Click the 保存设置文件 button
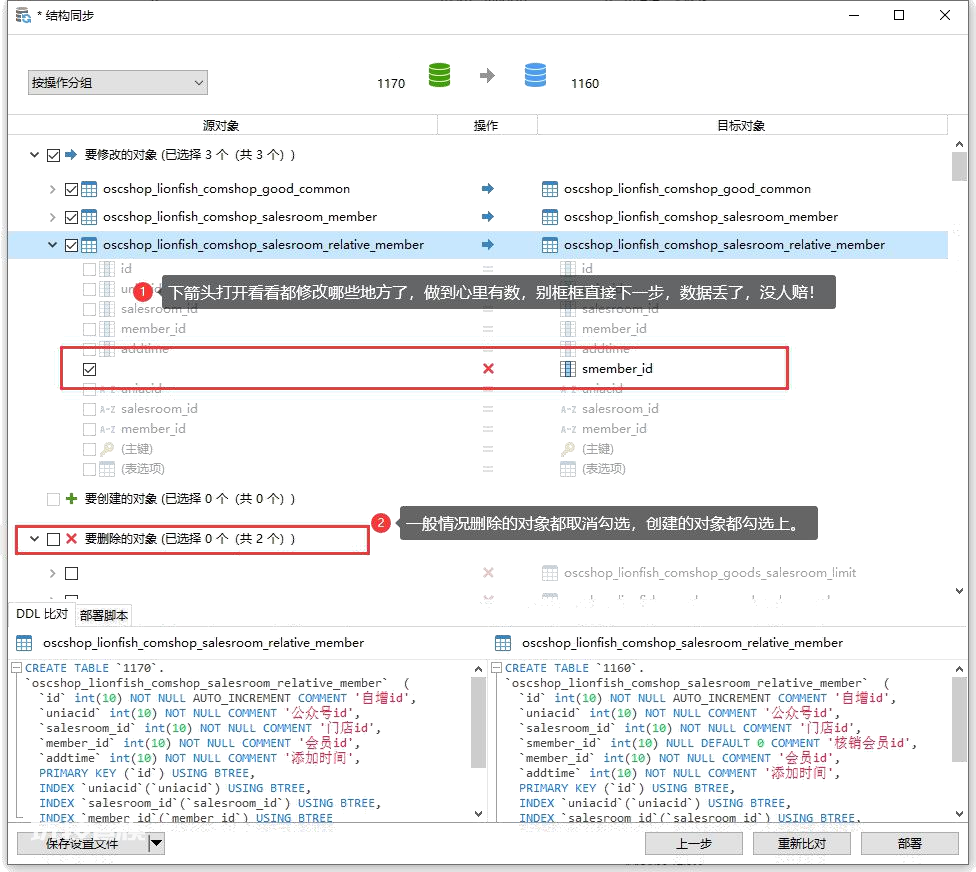The height and width of the screenshot is (872, 976). point(83,843)
